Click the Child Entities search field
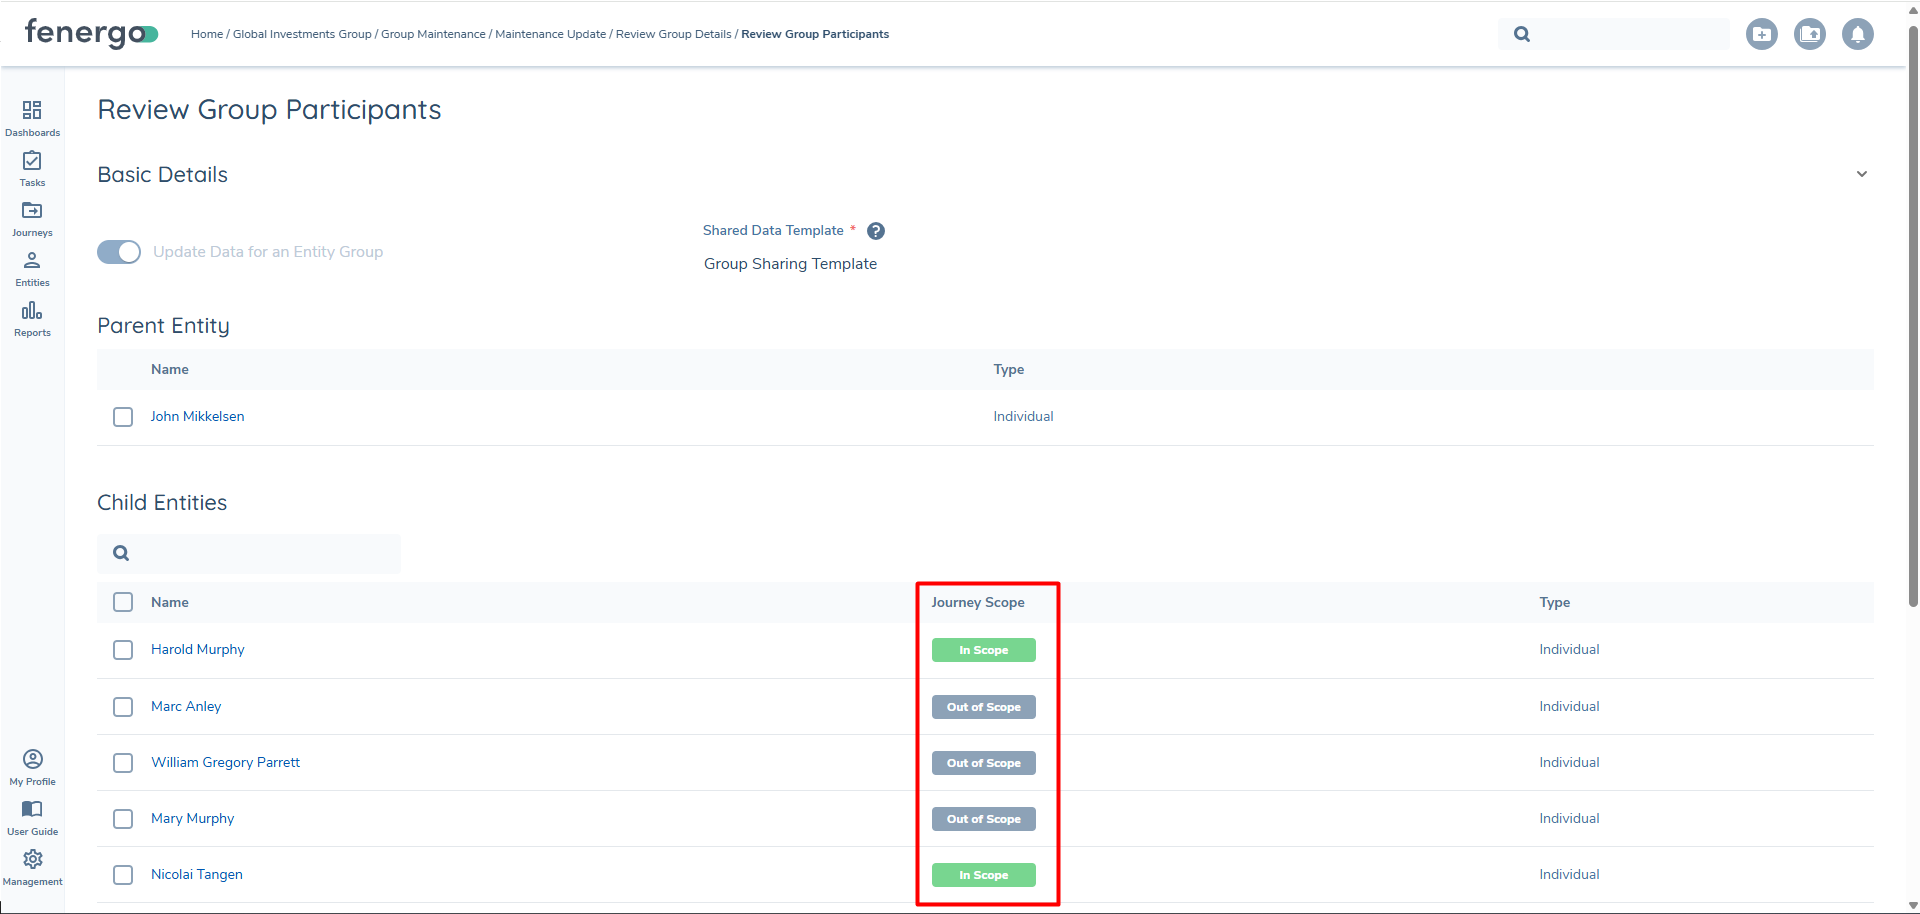The image size is (1920, 914). 260,553
